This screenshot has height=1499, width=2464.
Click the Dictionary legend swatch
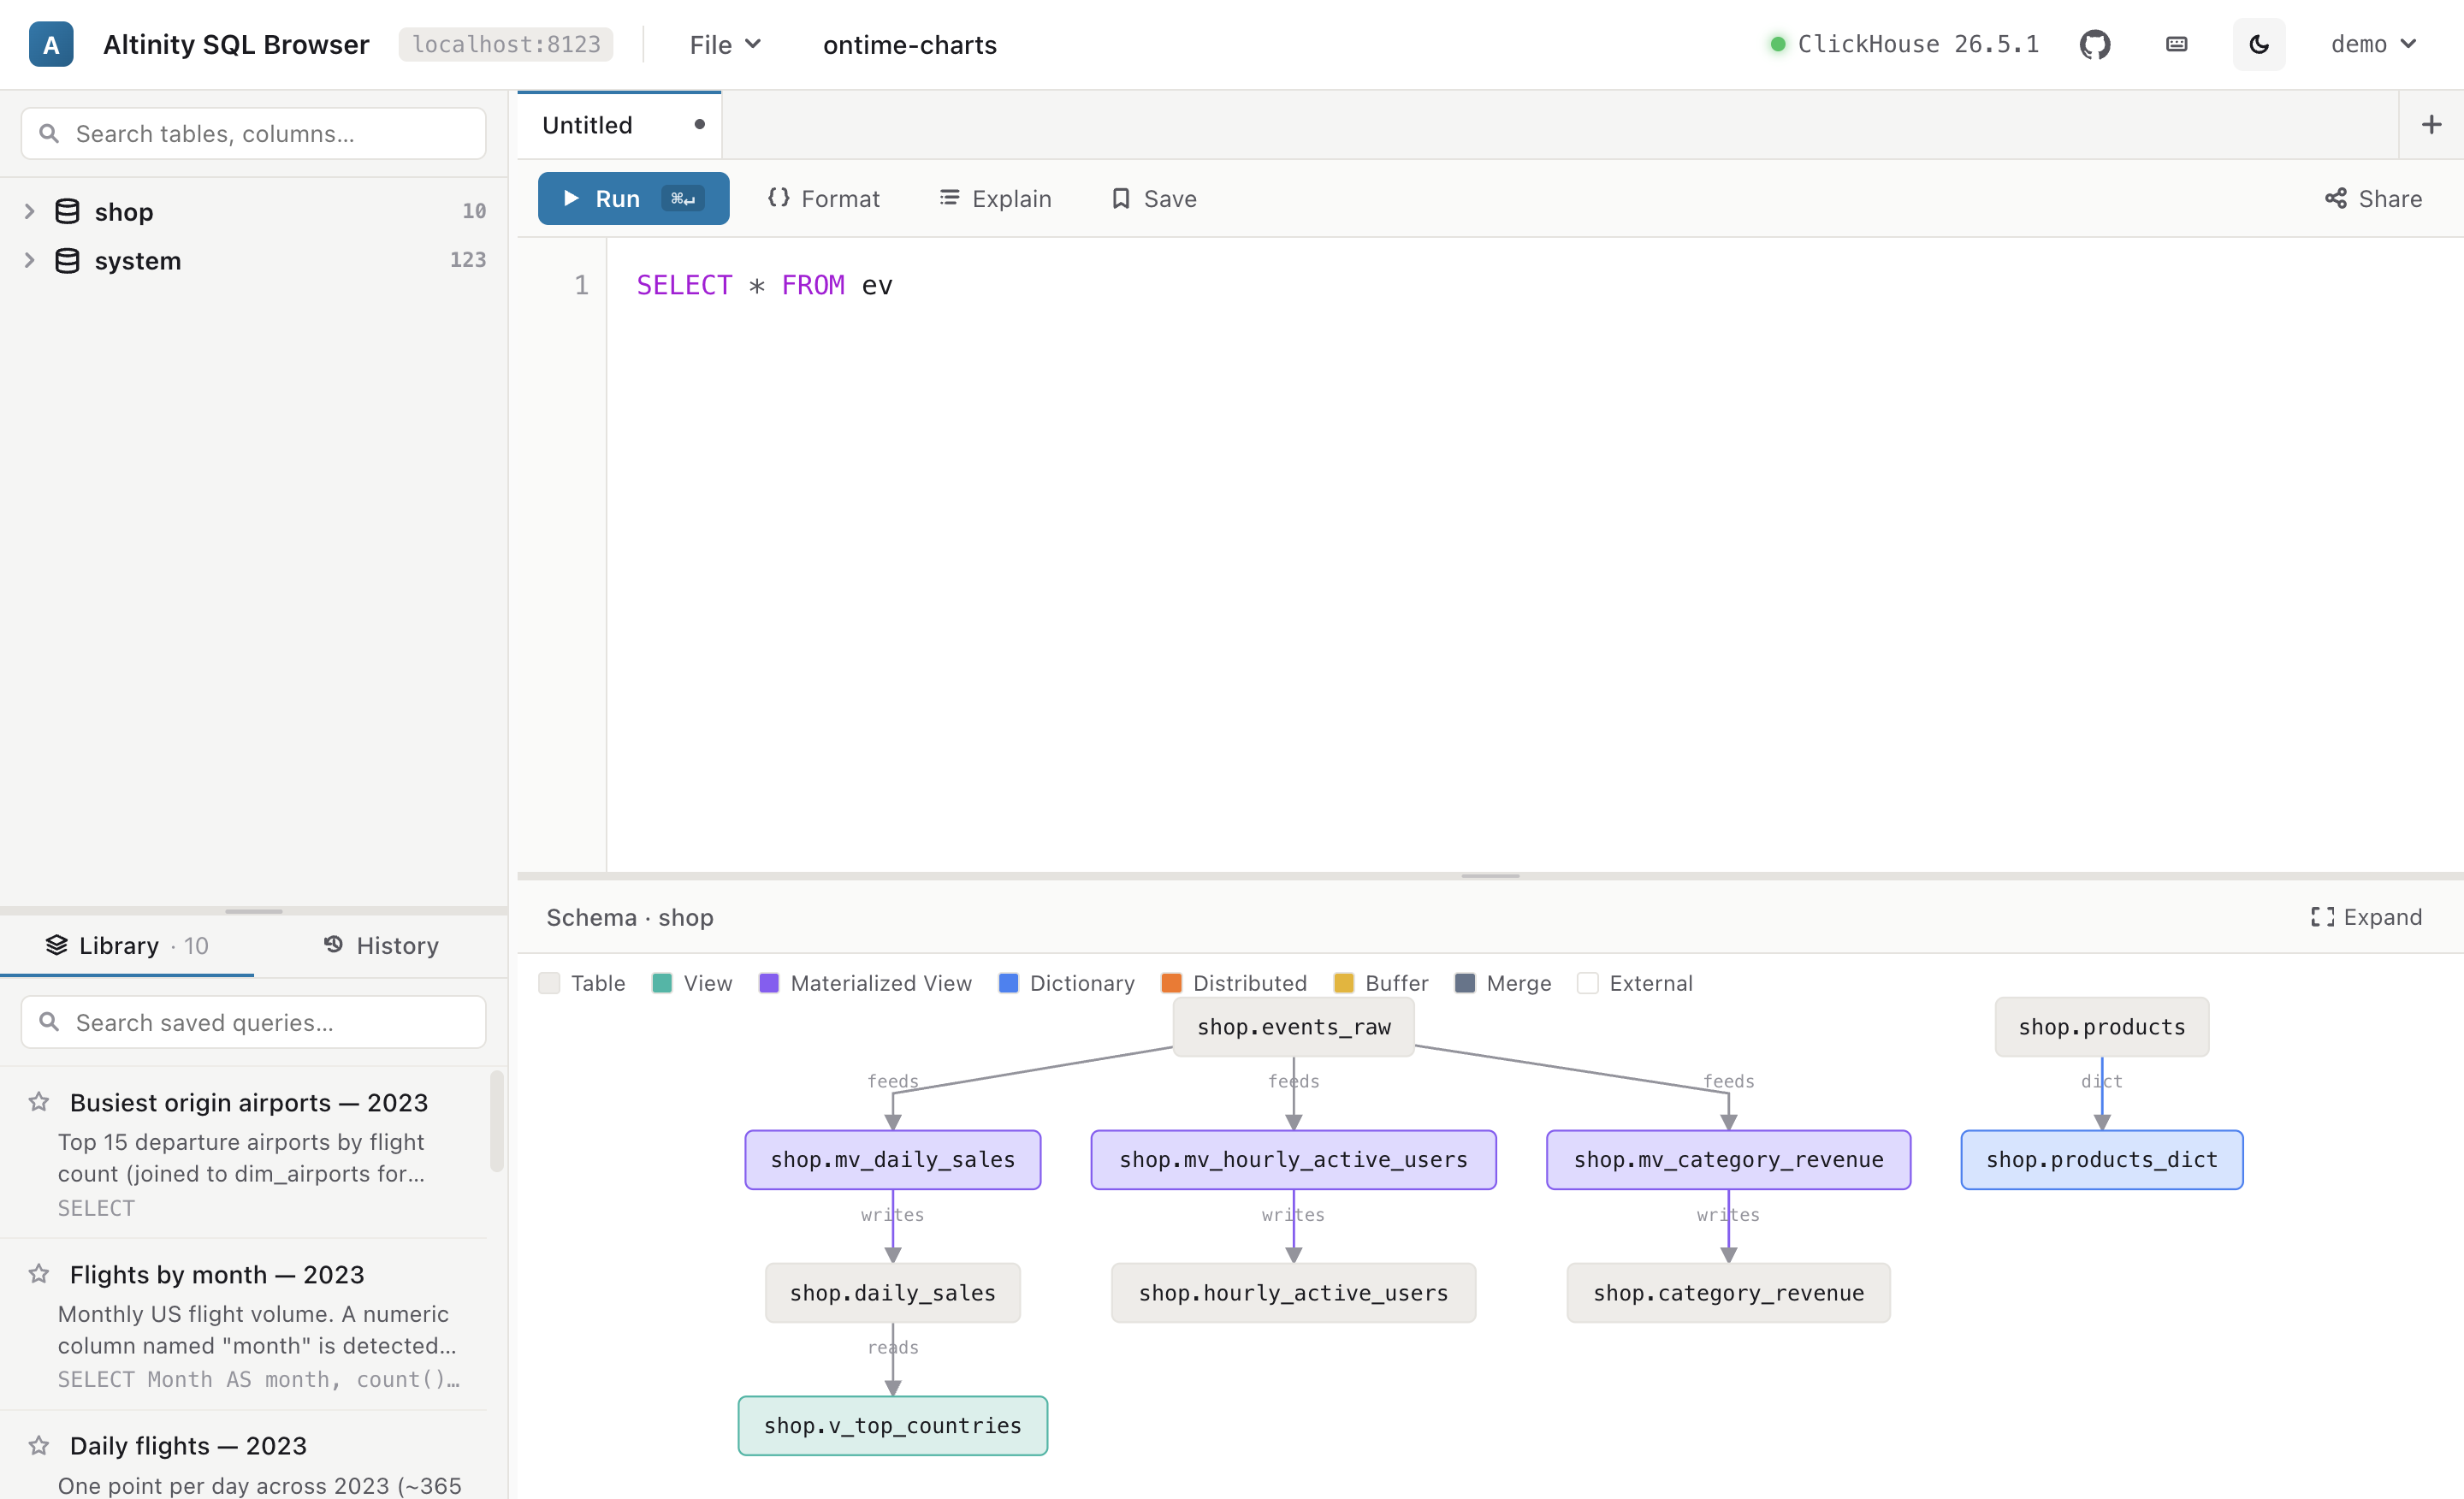pos(1008,983)
